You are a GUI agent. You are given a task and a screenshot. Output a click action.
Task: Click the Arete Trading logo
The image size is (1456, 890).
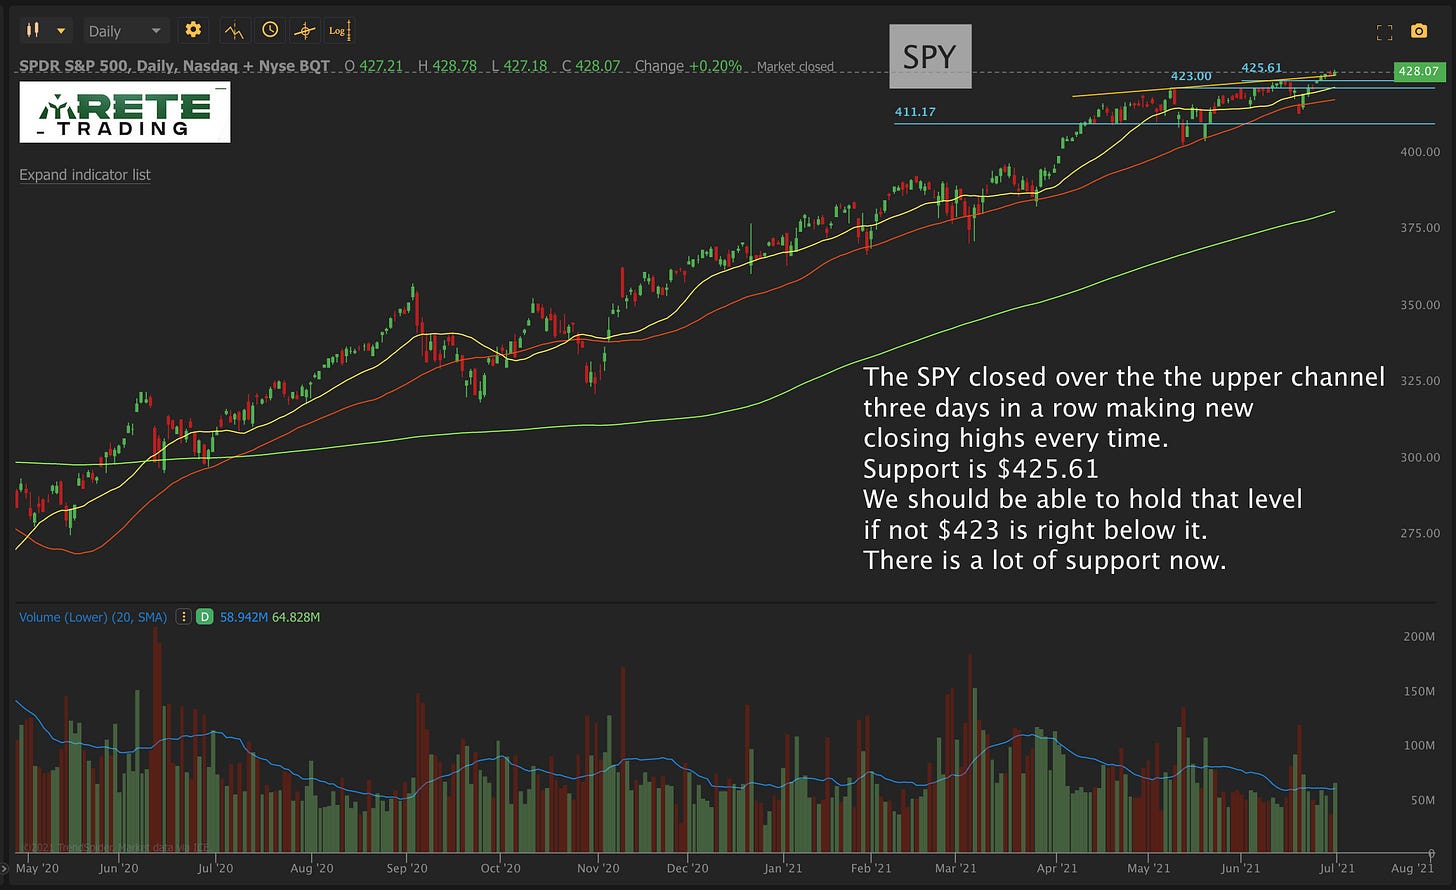click(x=125, y=113)
